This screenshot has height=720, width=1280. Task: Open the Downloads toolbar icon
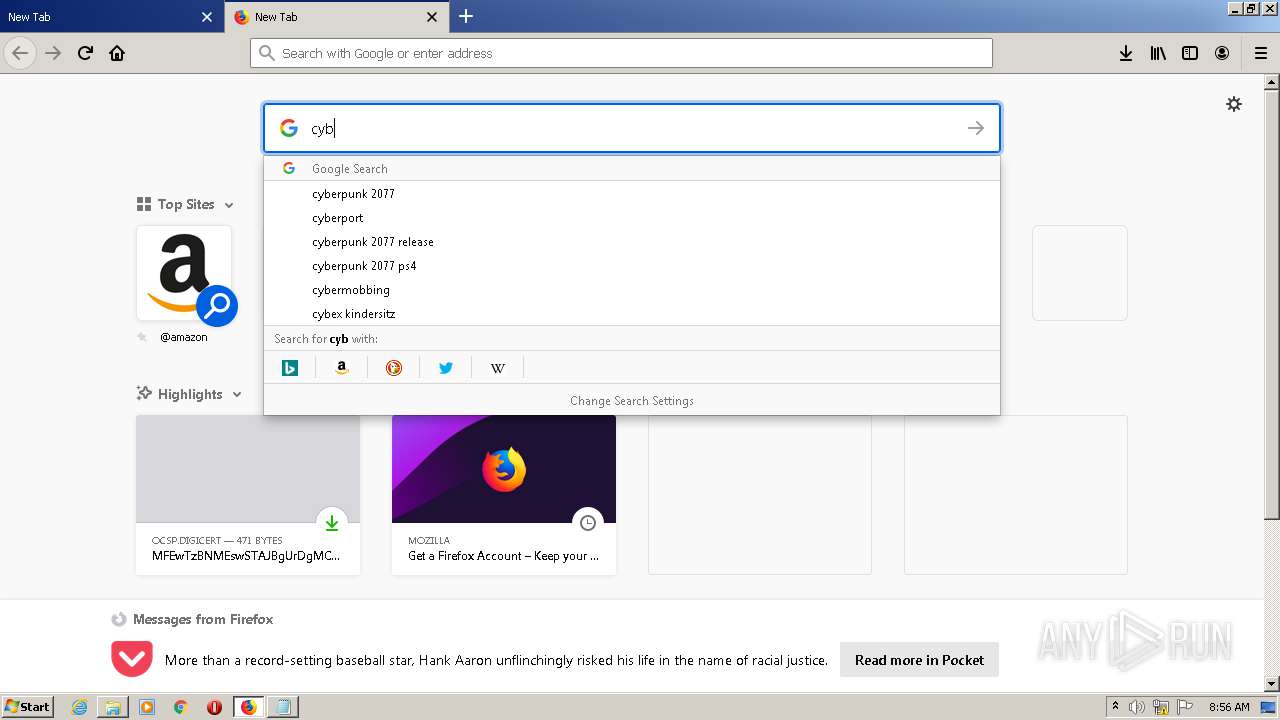coord(1126,53)
